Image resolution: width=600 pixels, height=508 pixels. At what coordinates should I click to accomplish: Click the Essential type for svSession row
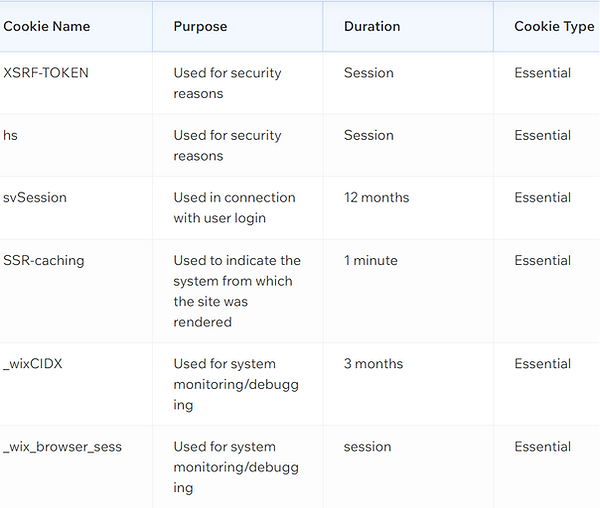click(x=543, y=197)
